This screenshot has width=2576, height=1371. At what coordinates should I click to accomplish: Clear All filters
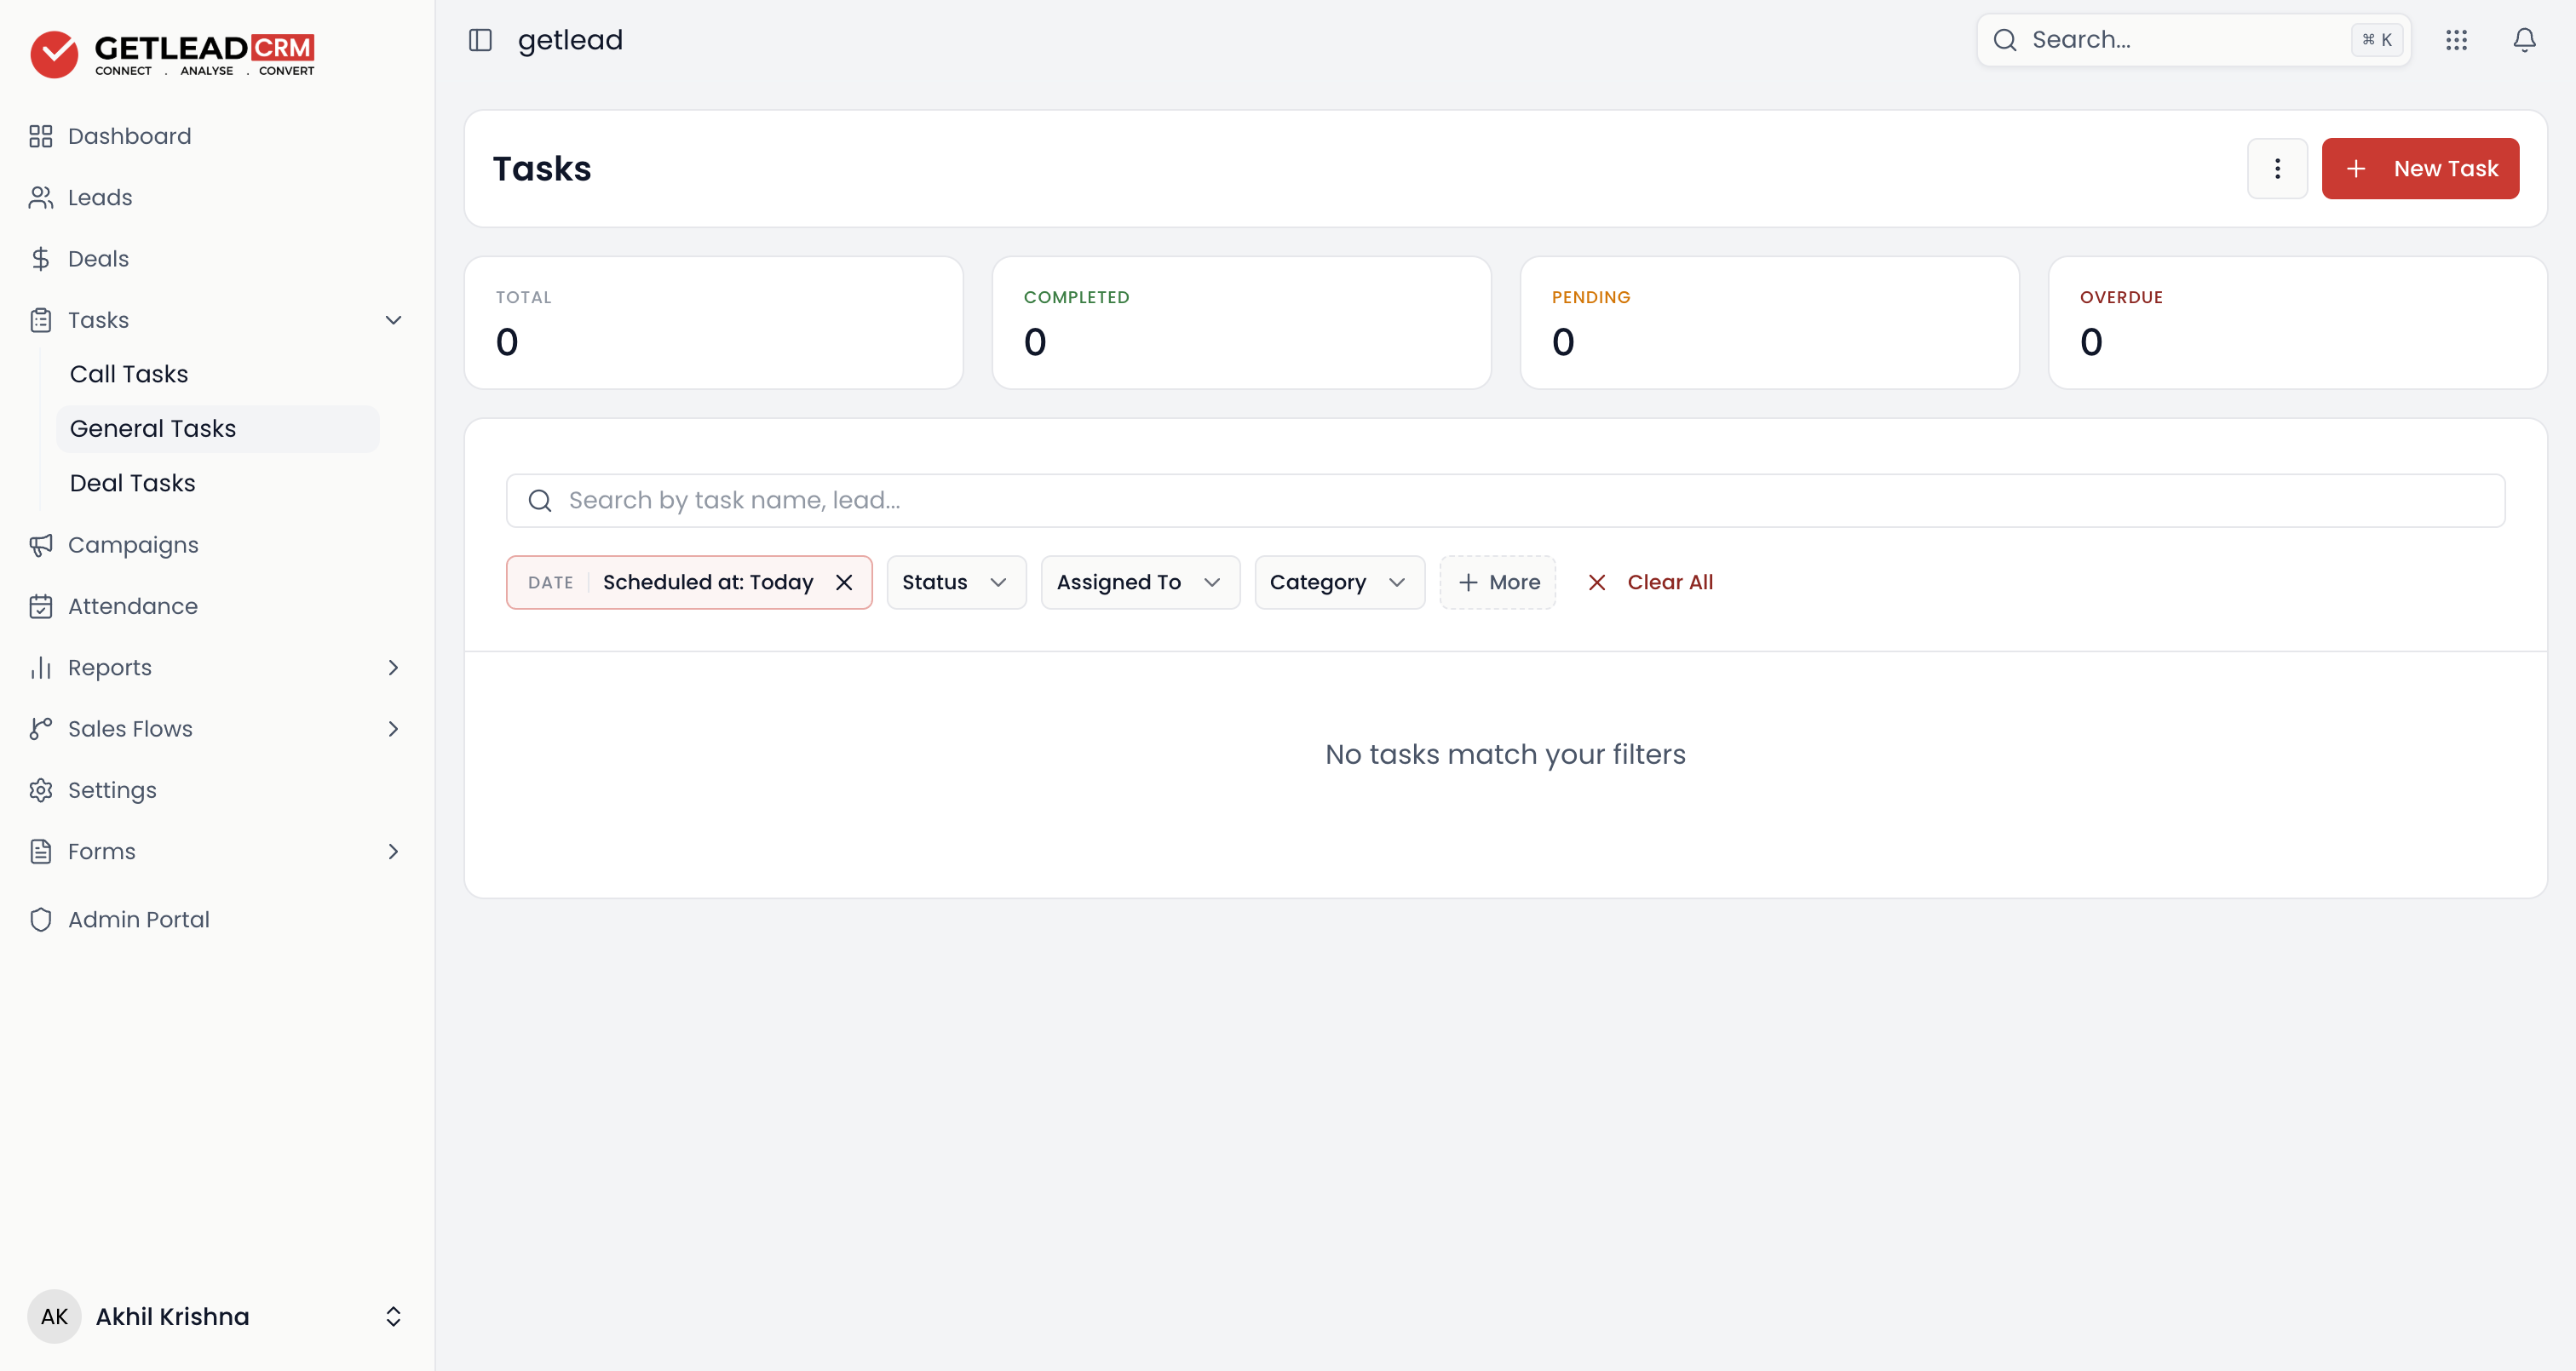coord(1650,582)
